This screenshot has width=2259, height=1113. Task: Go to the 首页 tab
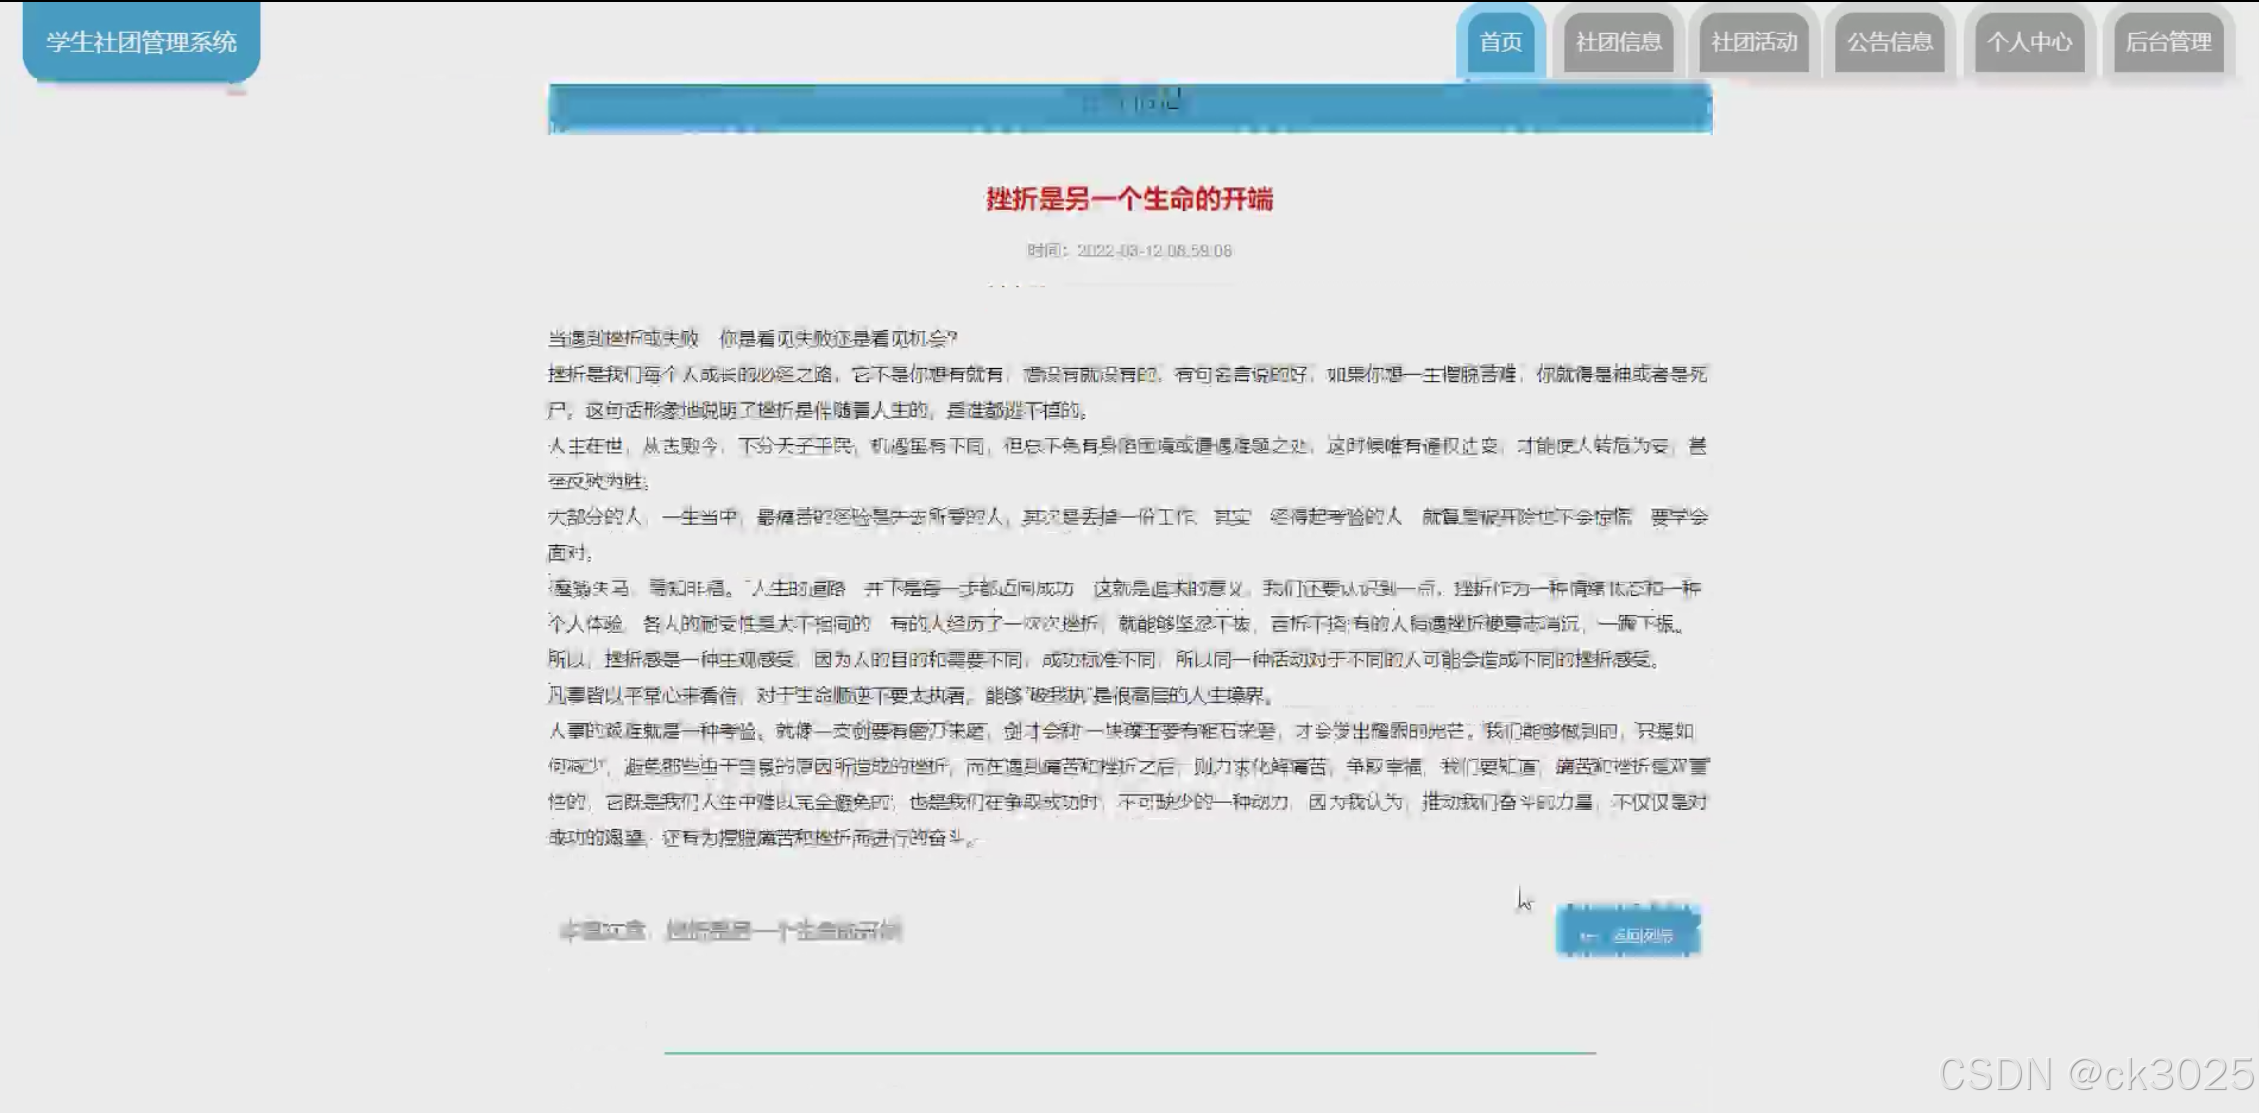(x=1500, y=42)
